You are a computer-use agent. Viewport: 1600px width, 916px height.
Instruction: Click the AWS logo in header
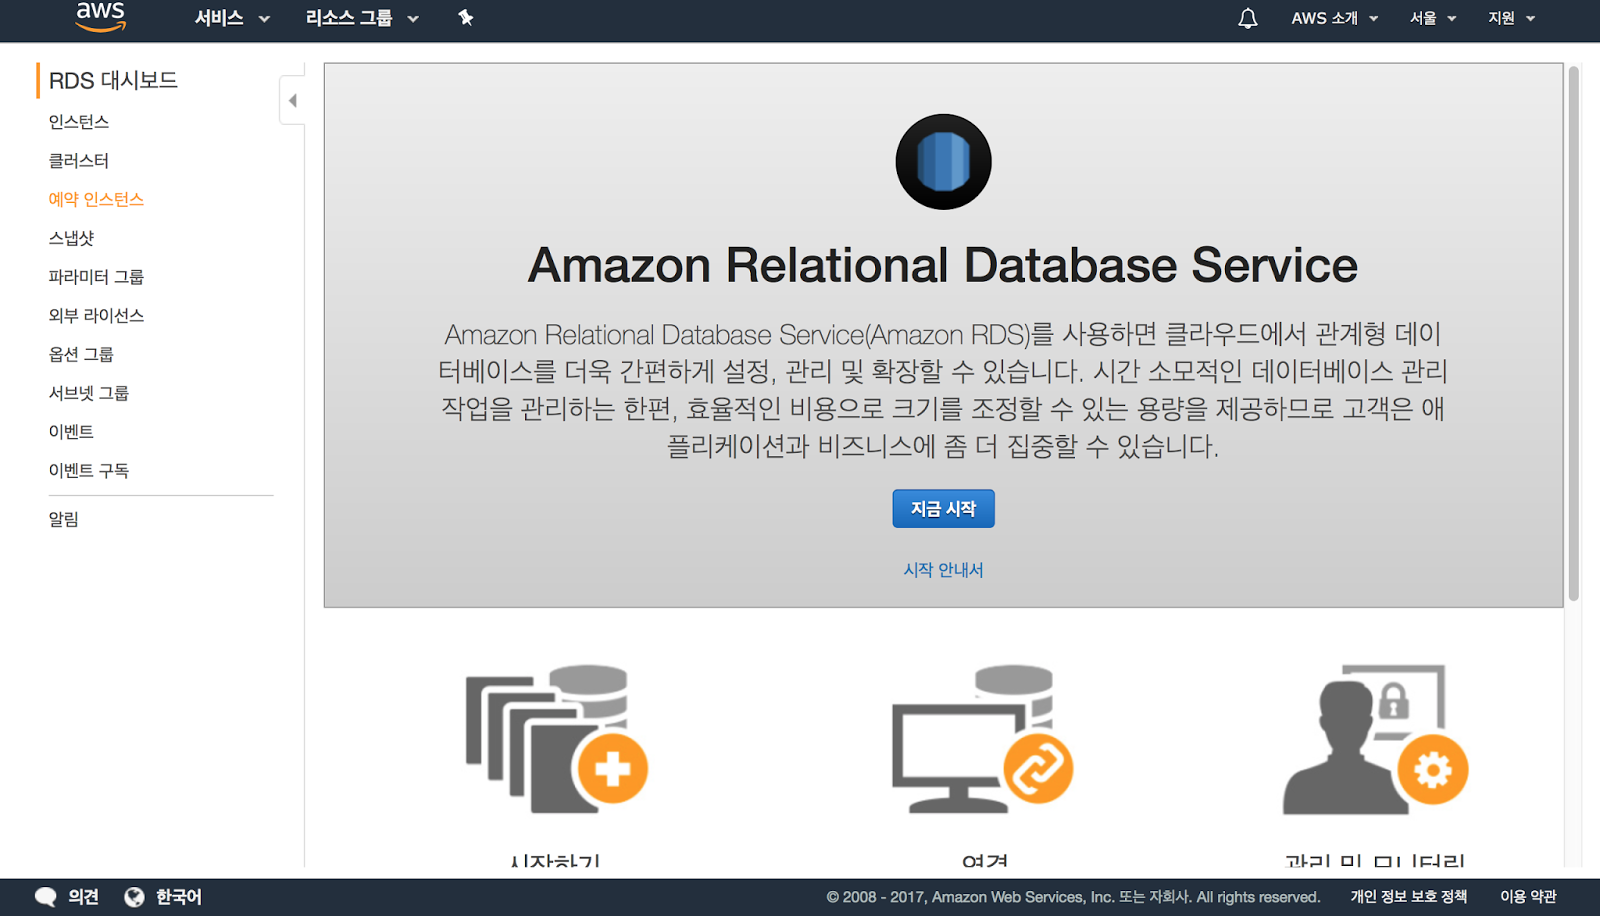point(100,16)
